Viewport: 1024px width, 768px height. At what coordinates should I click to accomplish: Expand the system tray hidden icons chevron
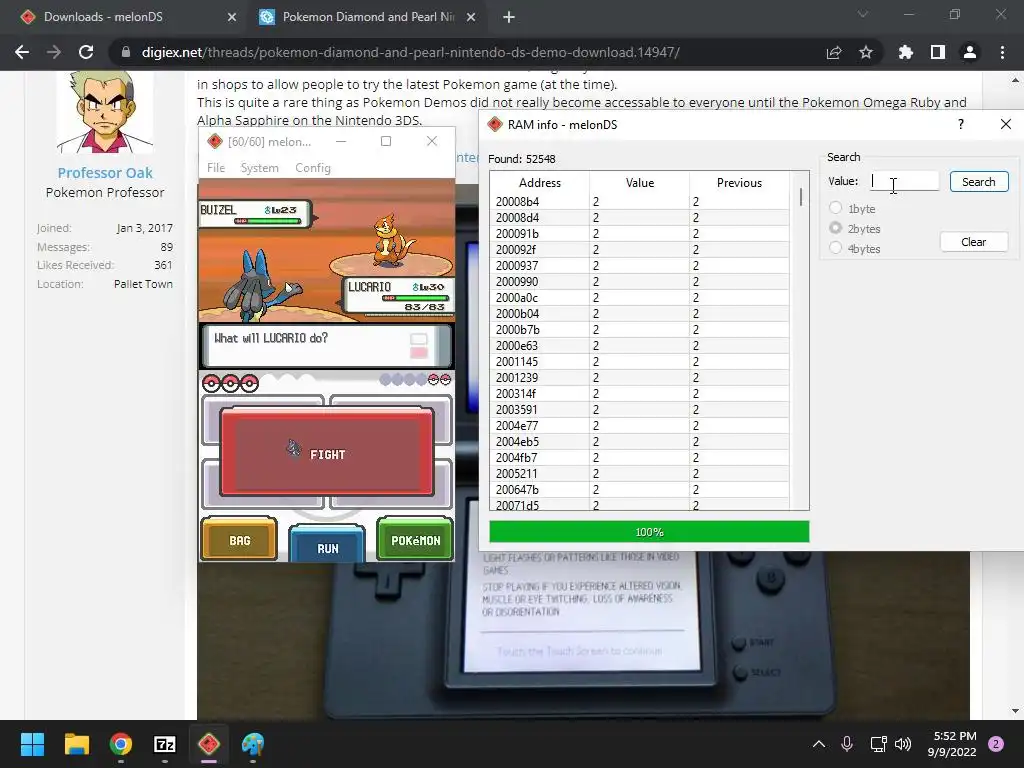click(819, 744)
